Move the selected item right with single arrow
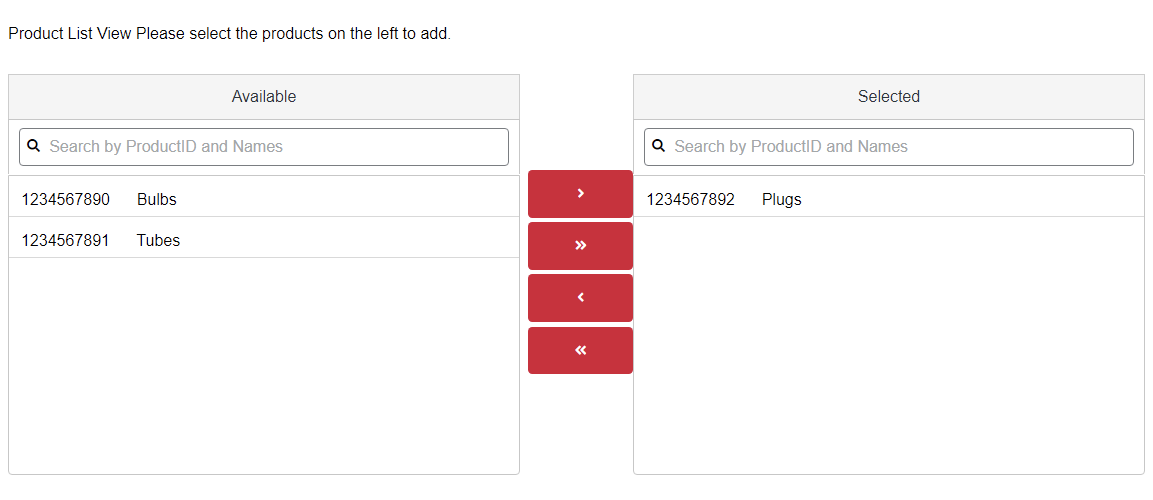The image size is (1153, 500). pyautogui.click(x=580, y=193)
